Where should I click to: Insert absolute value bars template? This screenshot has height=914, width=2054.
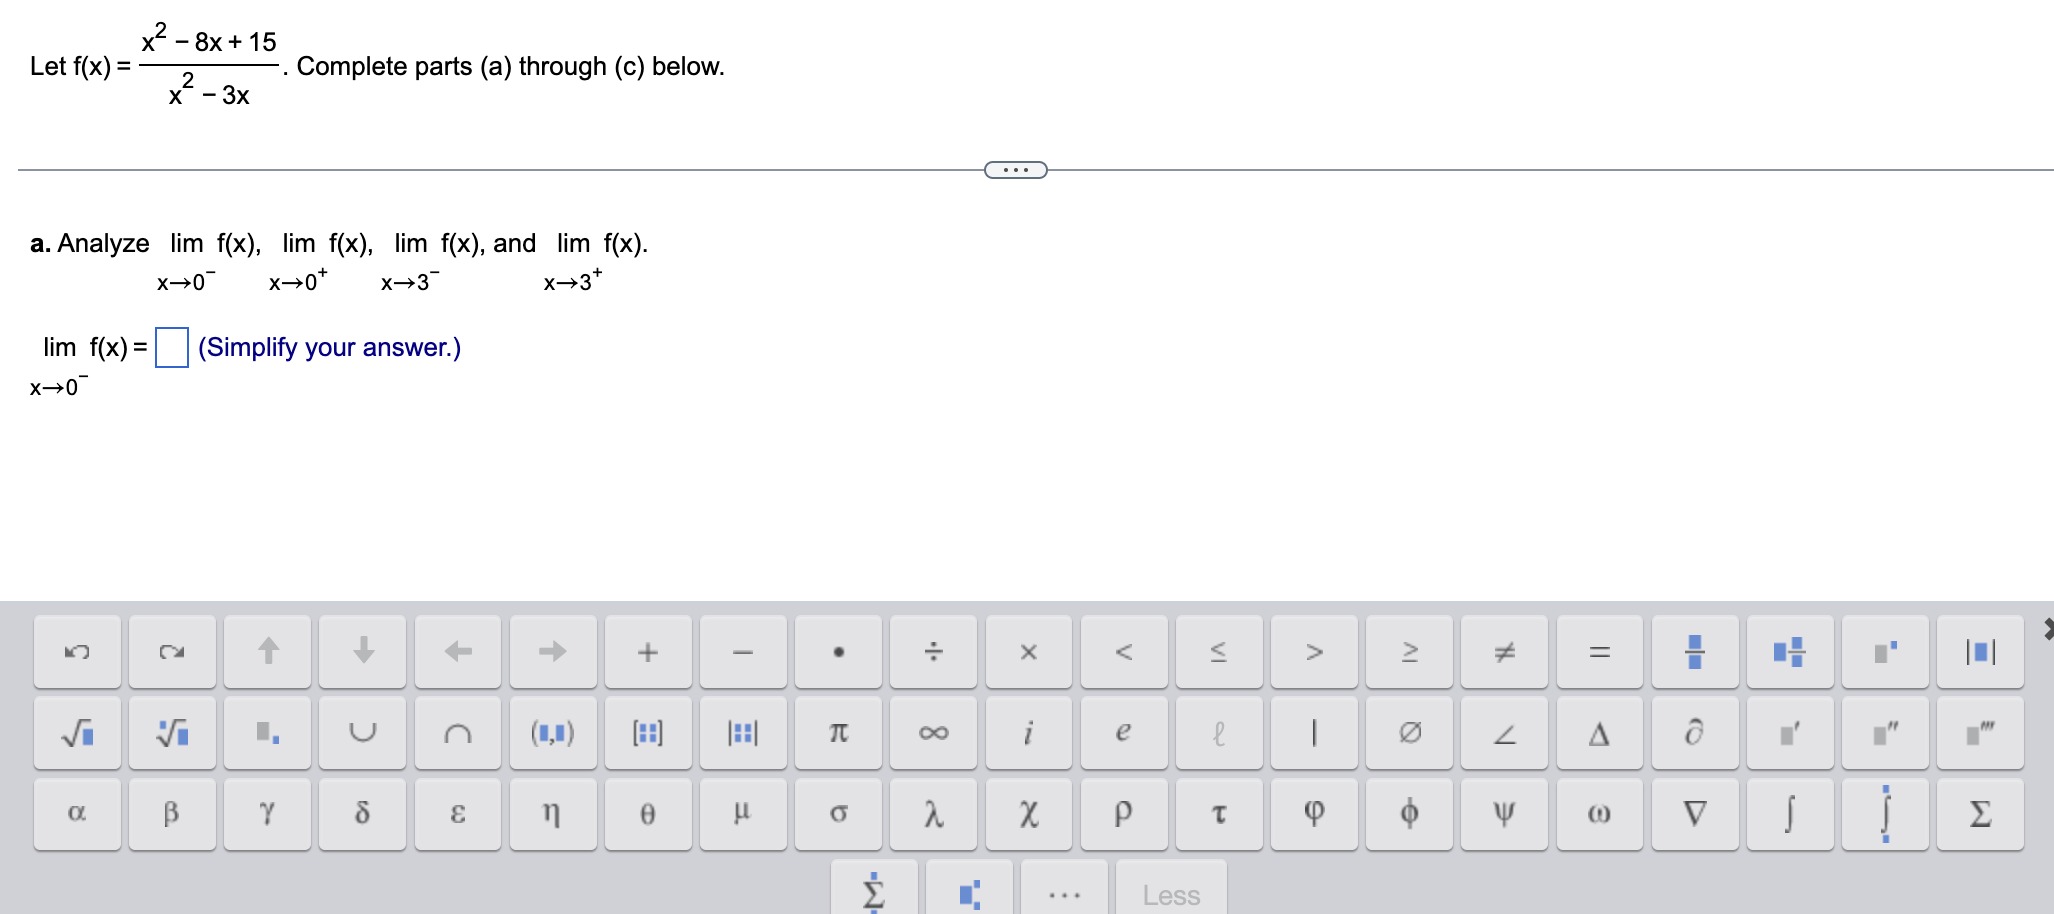coord(1980,652)
